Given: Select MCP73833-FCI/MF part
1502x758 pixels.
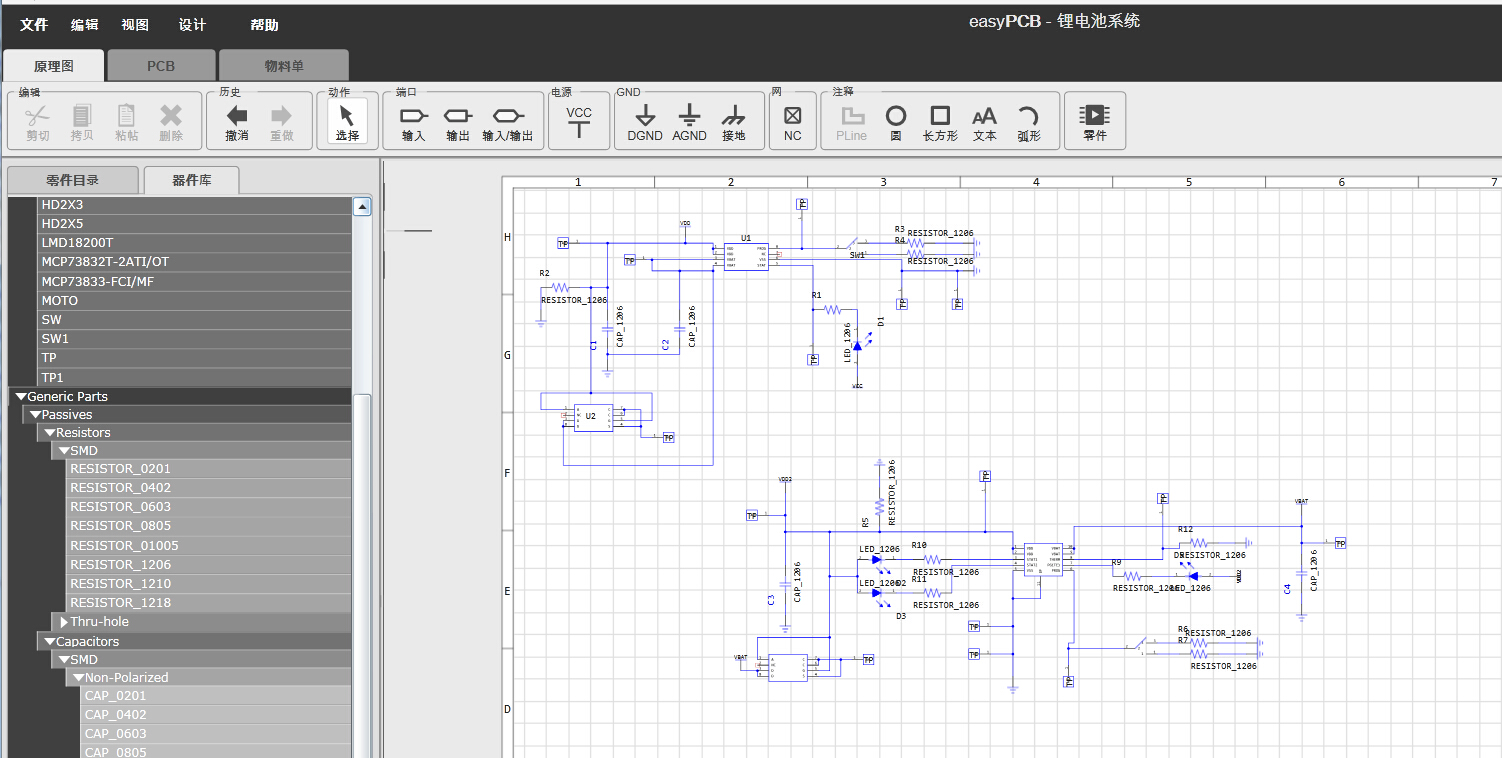Looking at the screenshot, I should pos(194,282).
